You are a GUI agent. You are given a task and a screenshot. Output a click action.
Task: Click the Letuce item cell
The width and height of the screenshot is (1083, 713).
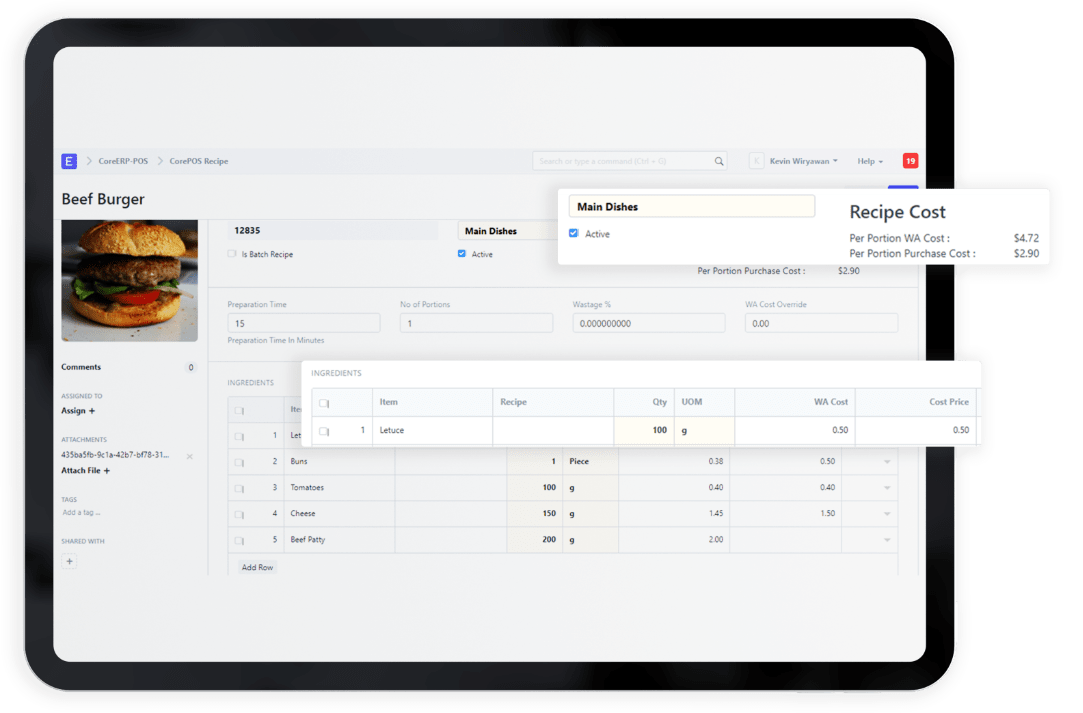432,430
